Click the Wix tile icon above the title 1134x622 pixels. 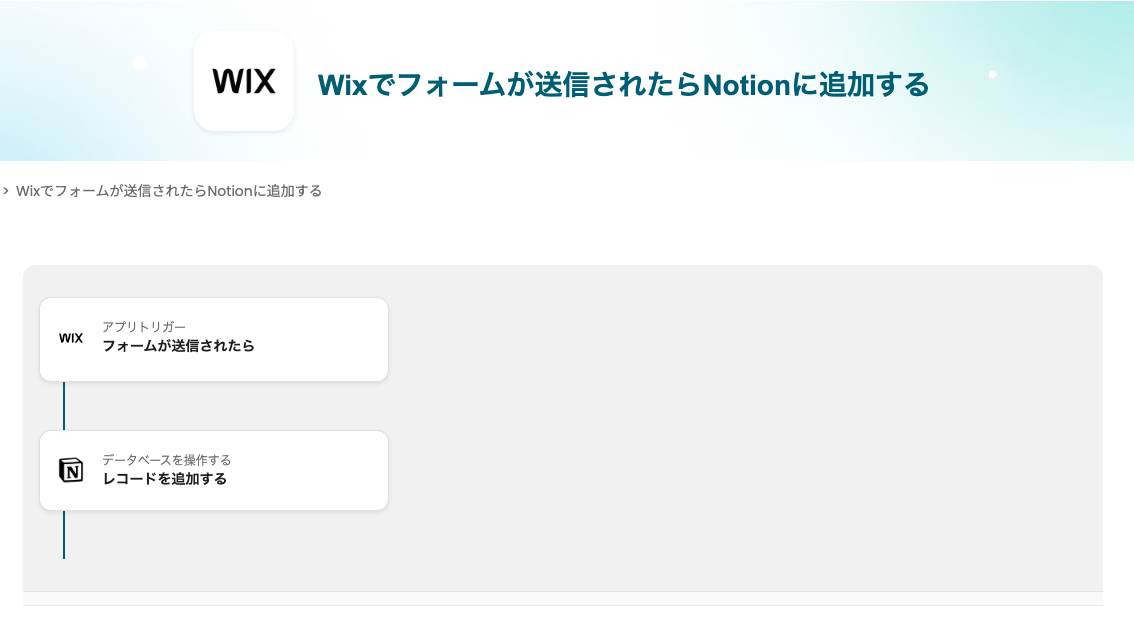[x=244, y=81]
